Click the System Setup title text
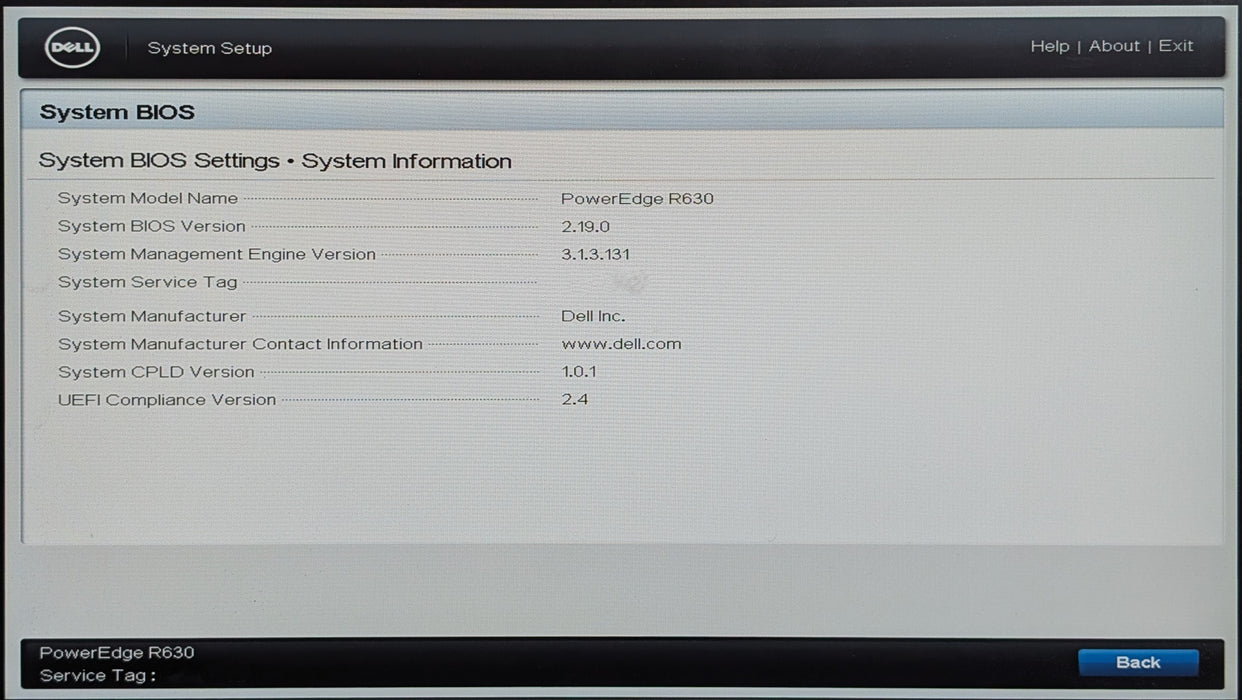Screen dimensions: 1242x700 210,48
